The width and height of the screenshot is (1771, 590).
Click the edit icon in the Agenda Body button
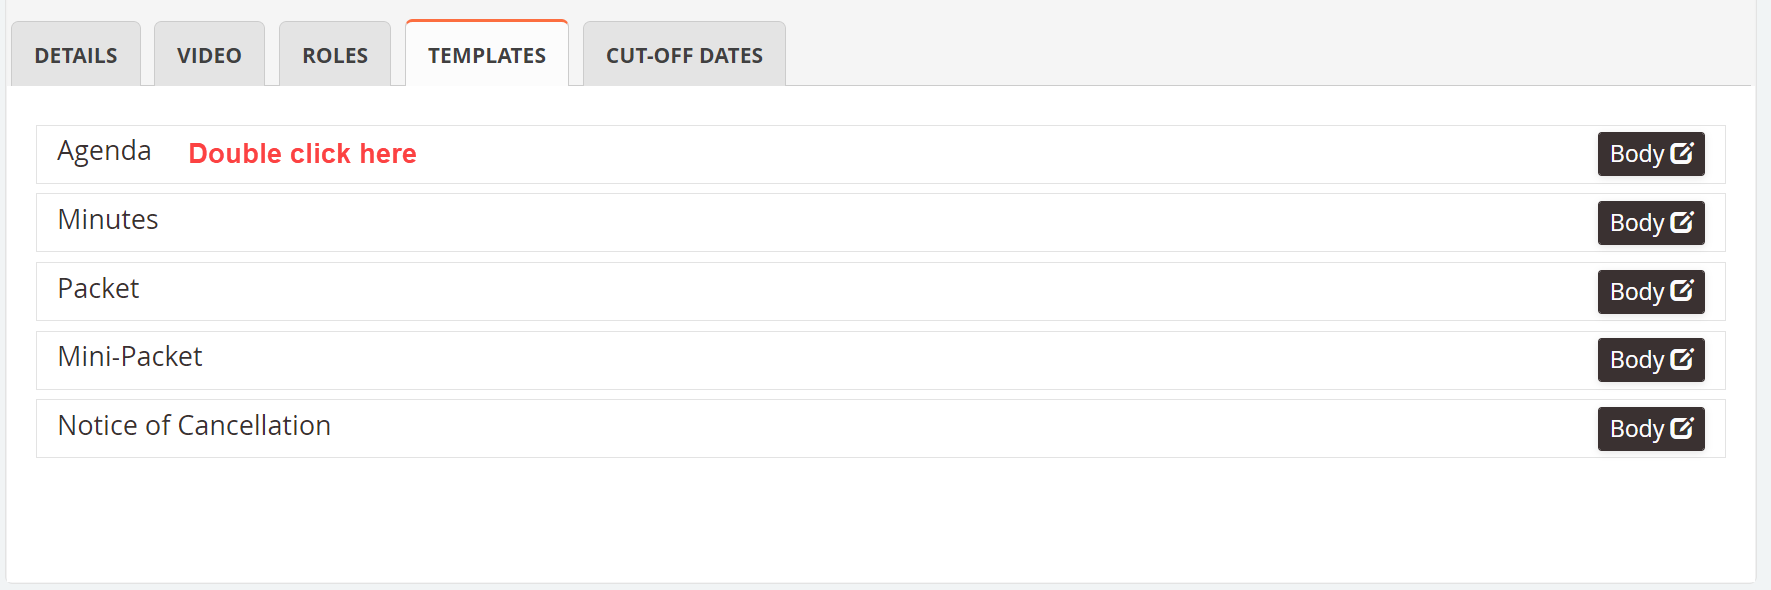coord(1682,153)
